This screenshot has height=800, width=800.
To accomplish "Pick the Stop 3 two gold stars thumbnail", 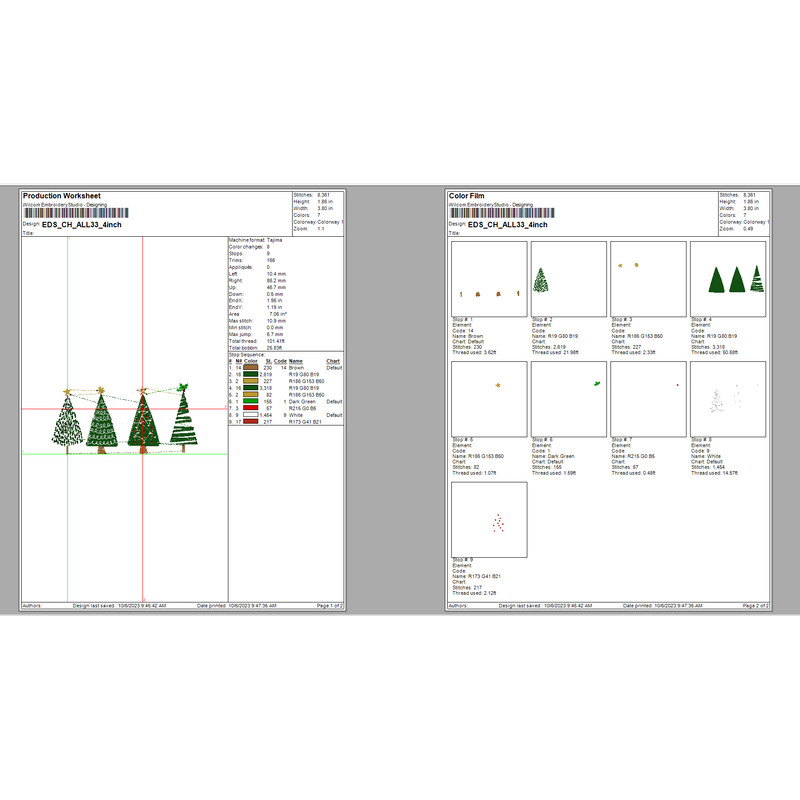I will pyautogui.click(x=648, y=279).
